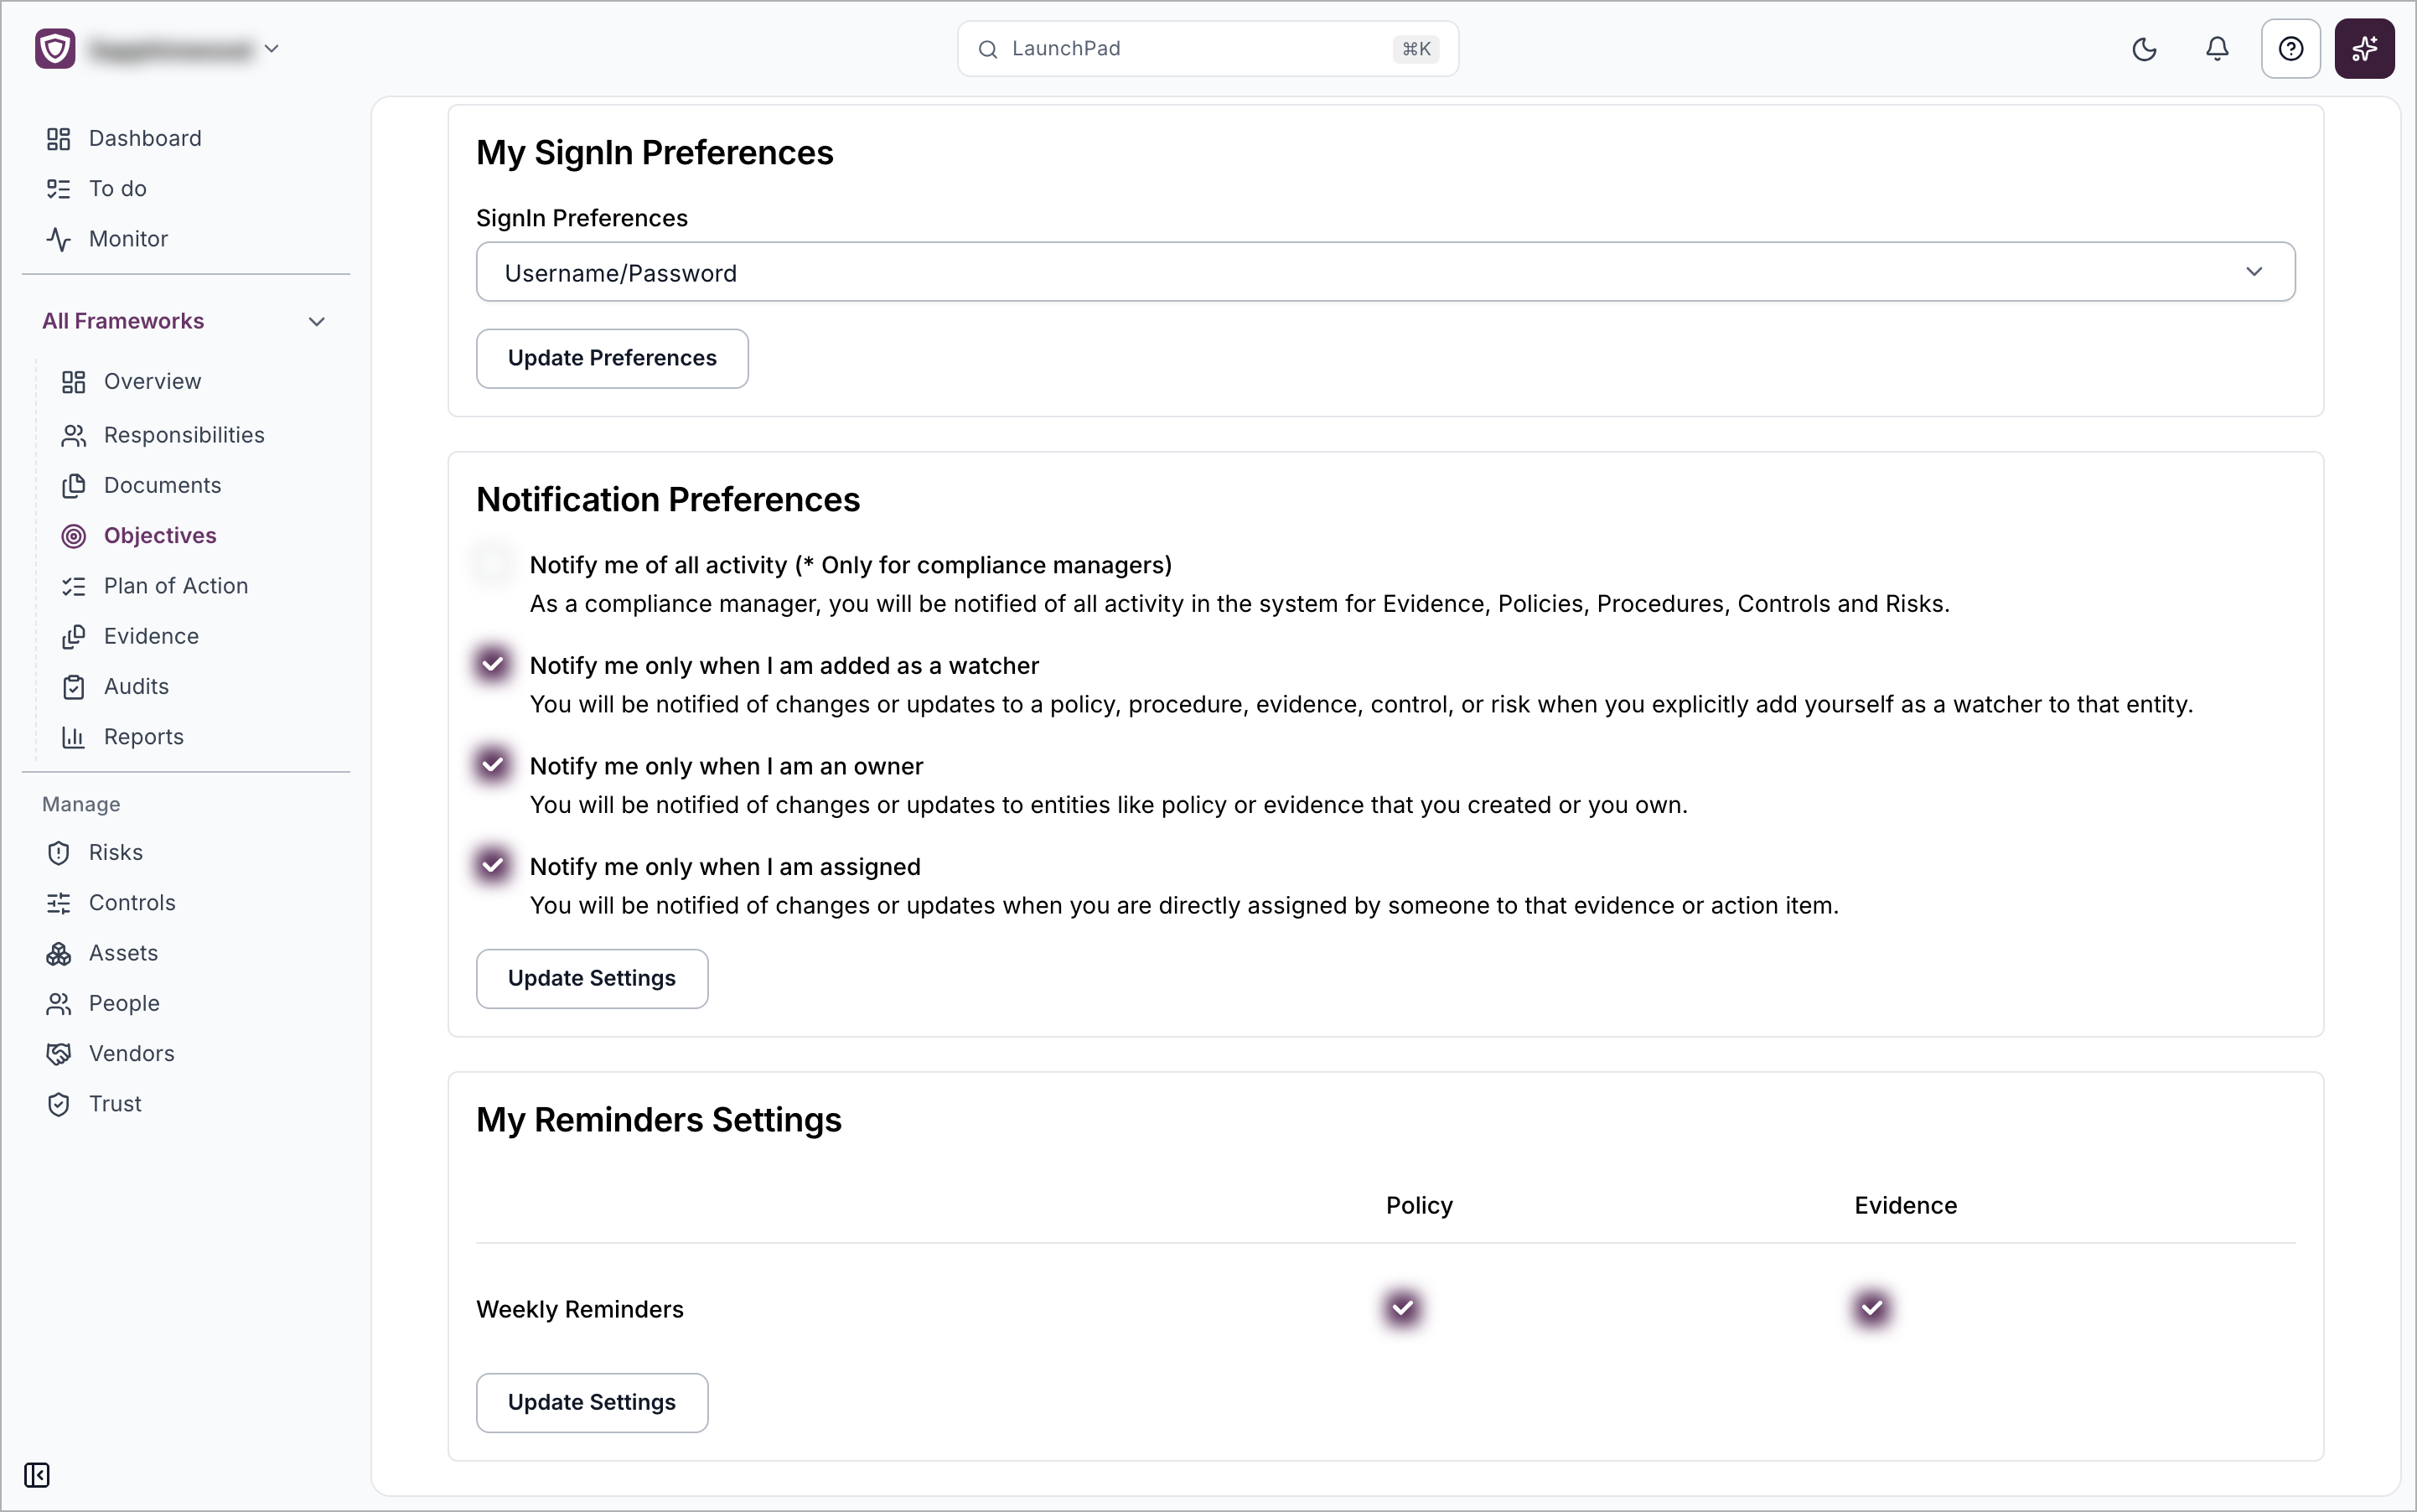Open the help question mark icon

[x=2290, y=49]
